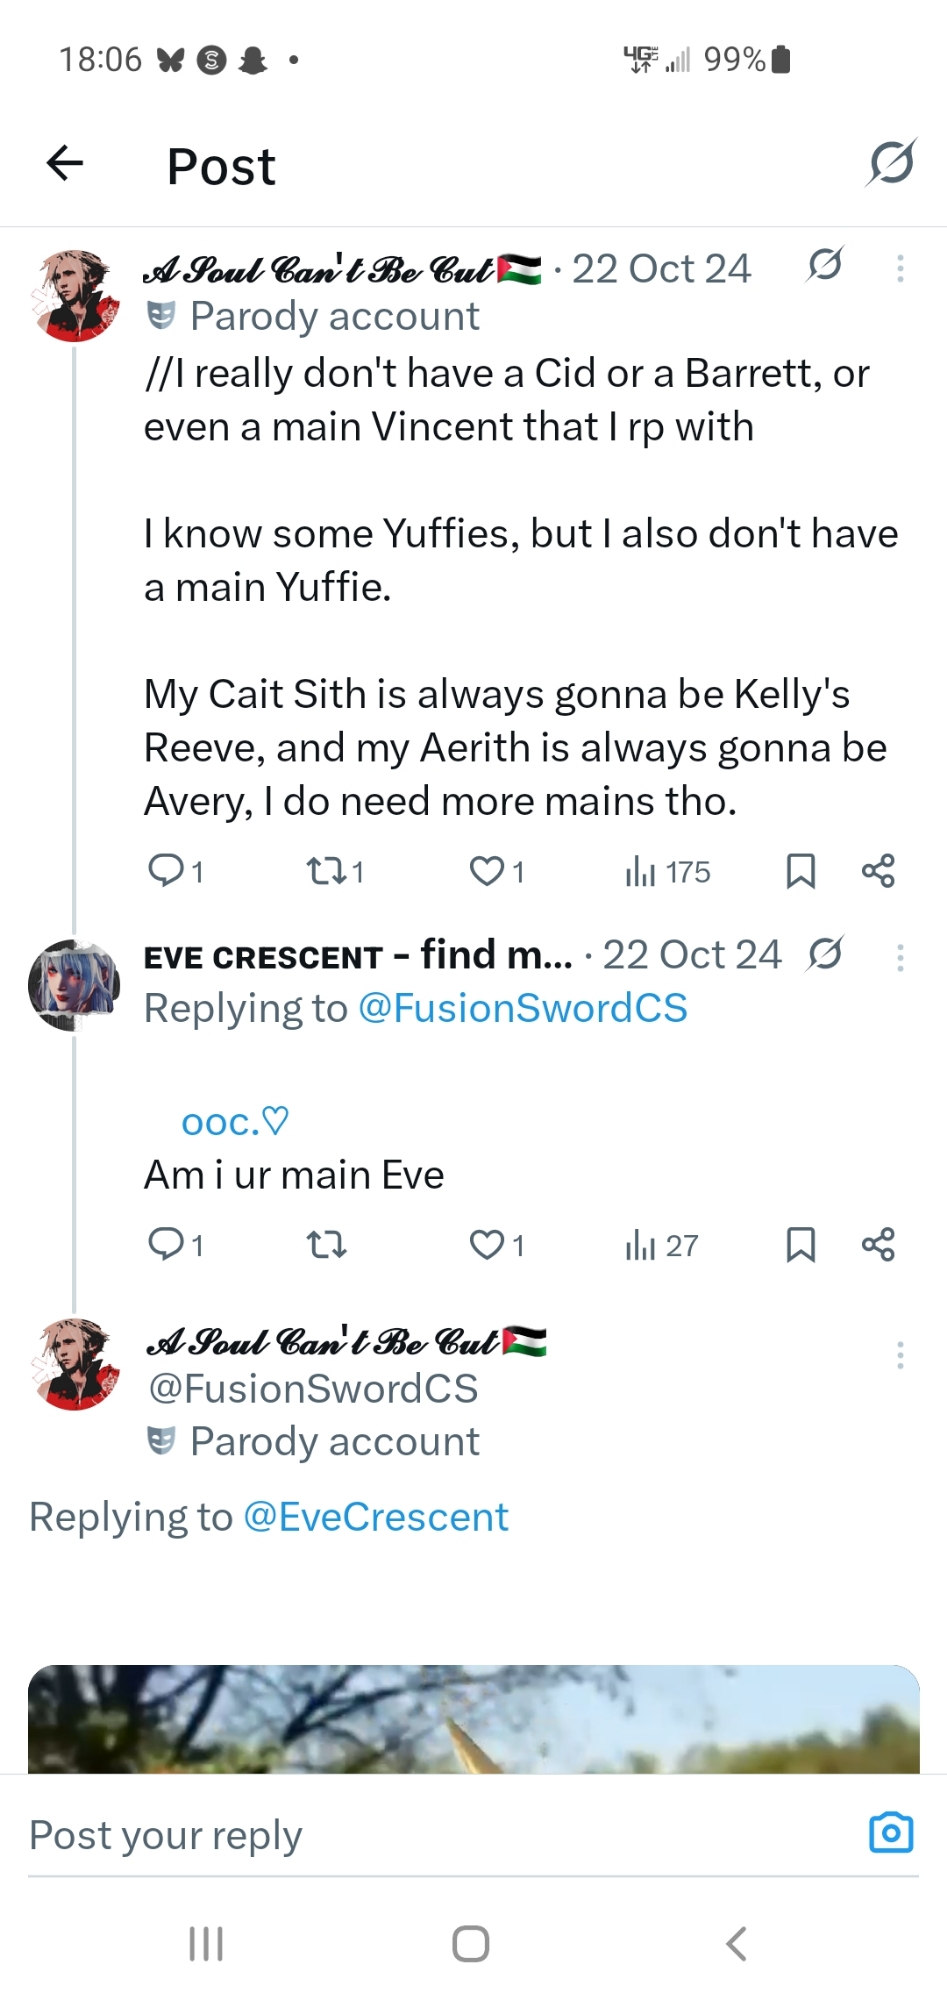Bookmark the first post

pos(800,871)
